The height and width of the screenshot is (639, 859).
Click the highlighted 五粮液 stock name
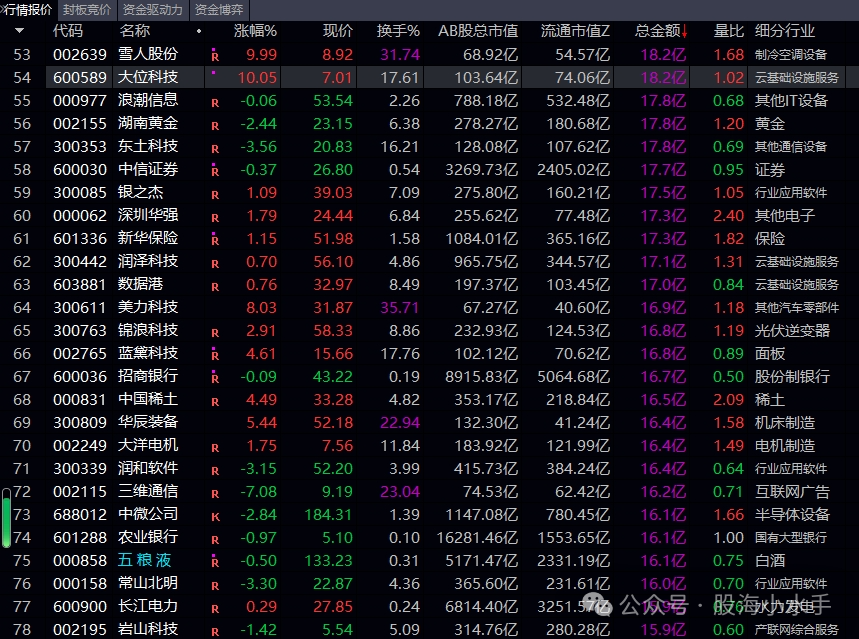pos(145,561)
